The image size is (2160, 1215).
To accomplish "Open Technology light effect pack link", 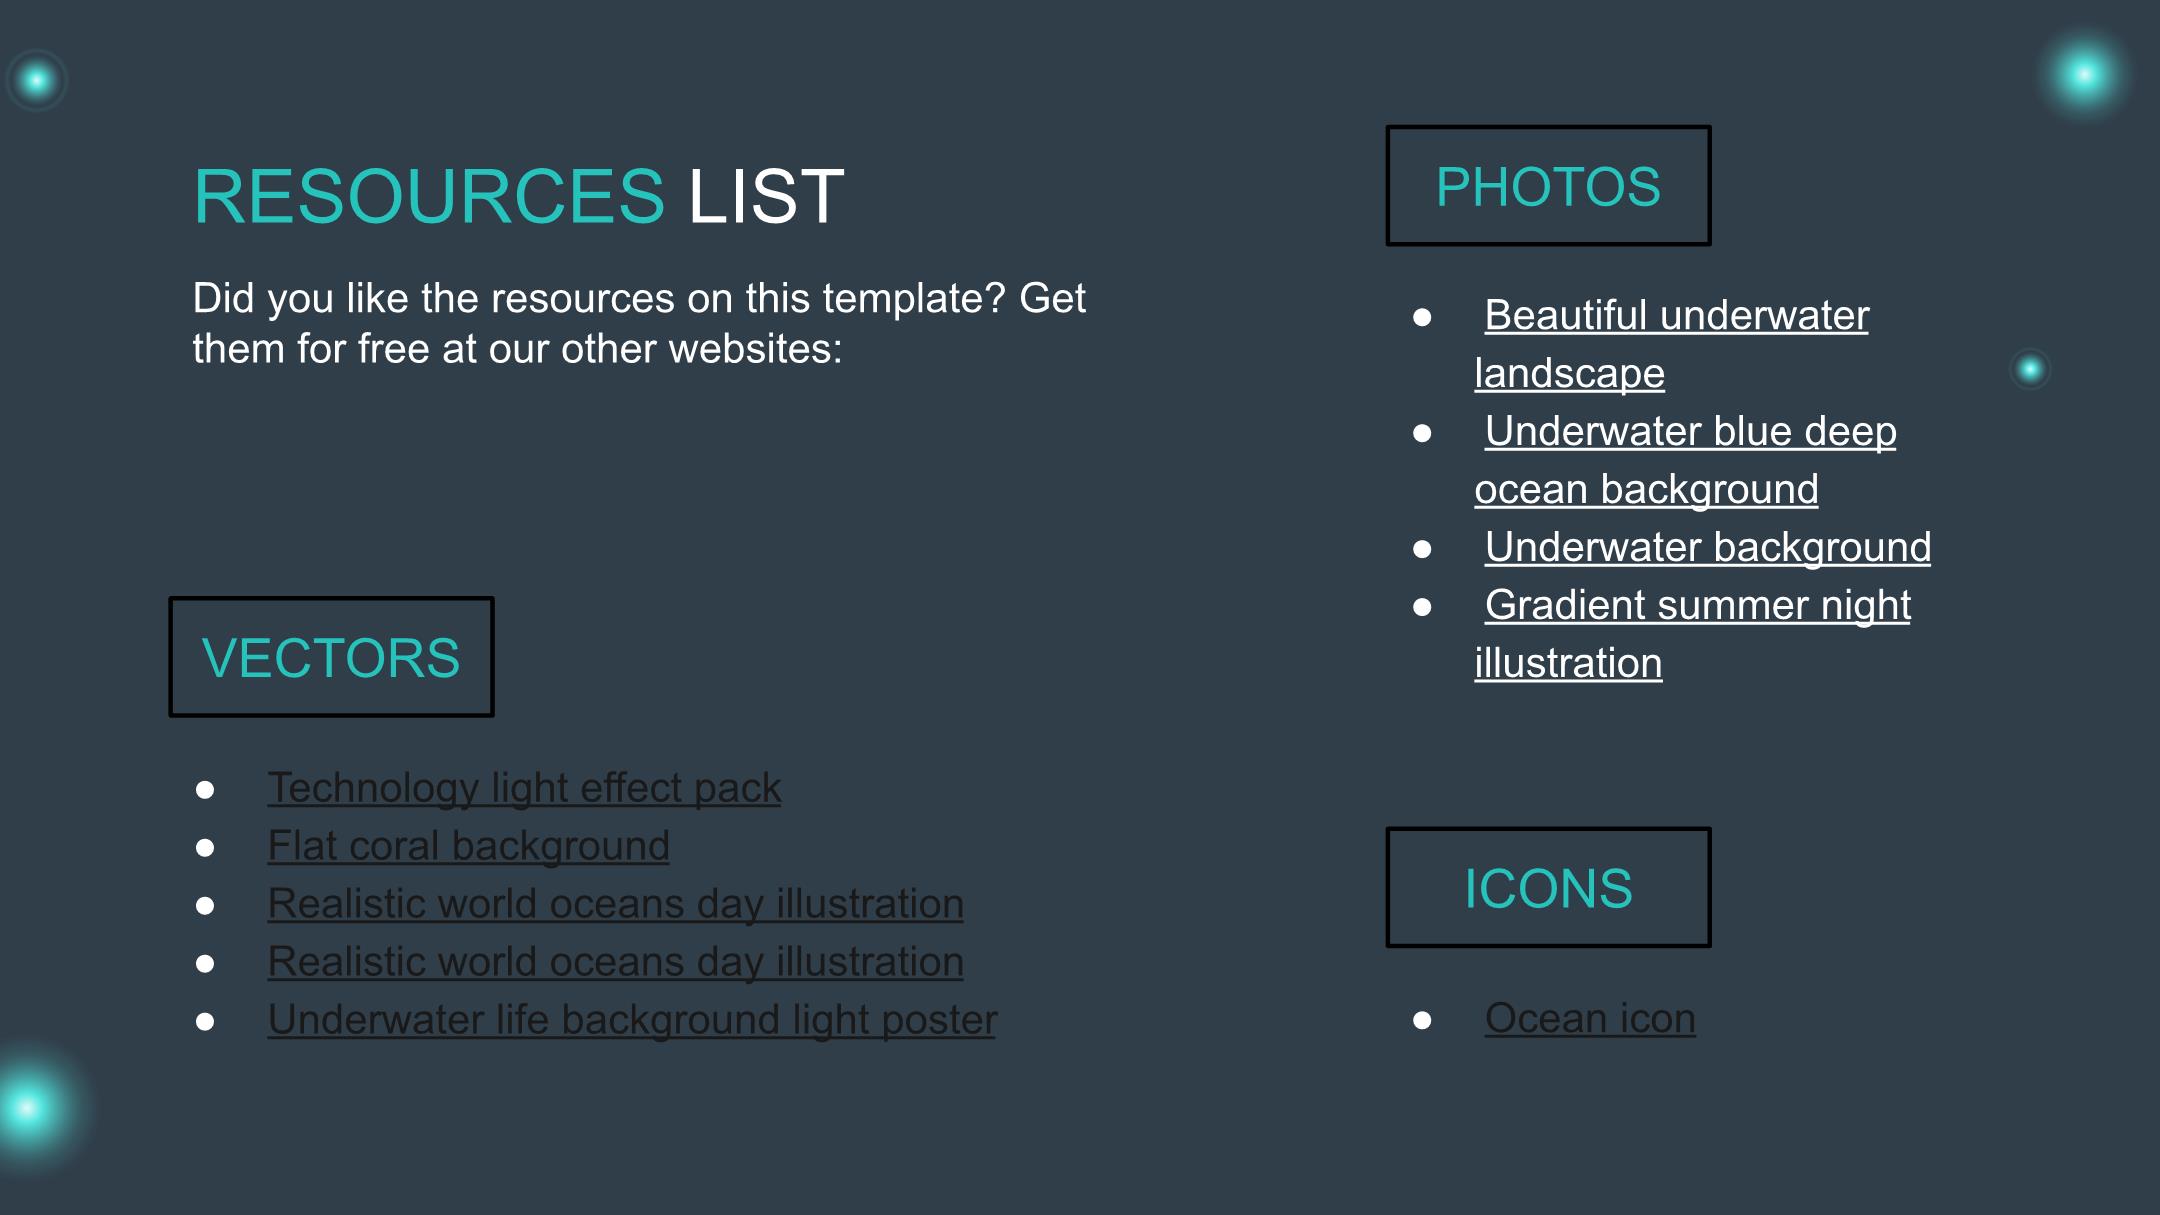I will [x=524, y=788].
